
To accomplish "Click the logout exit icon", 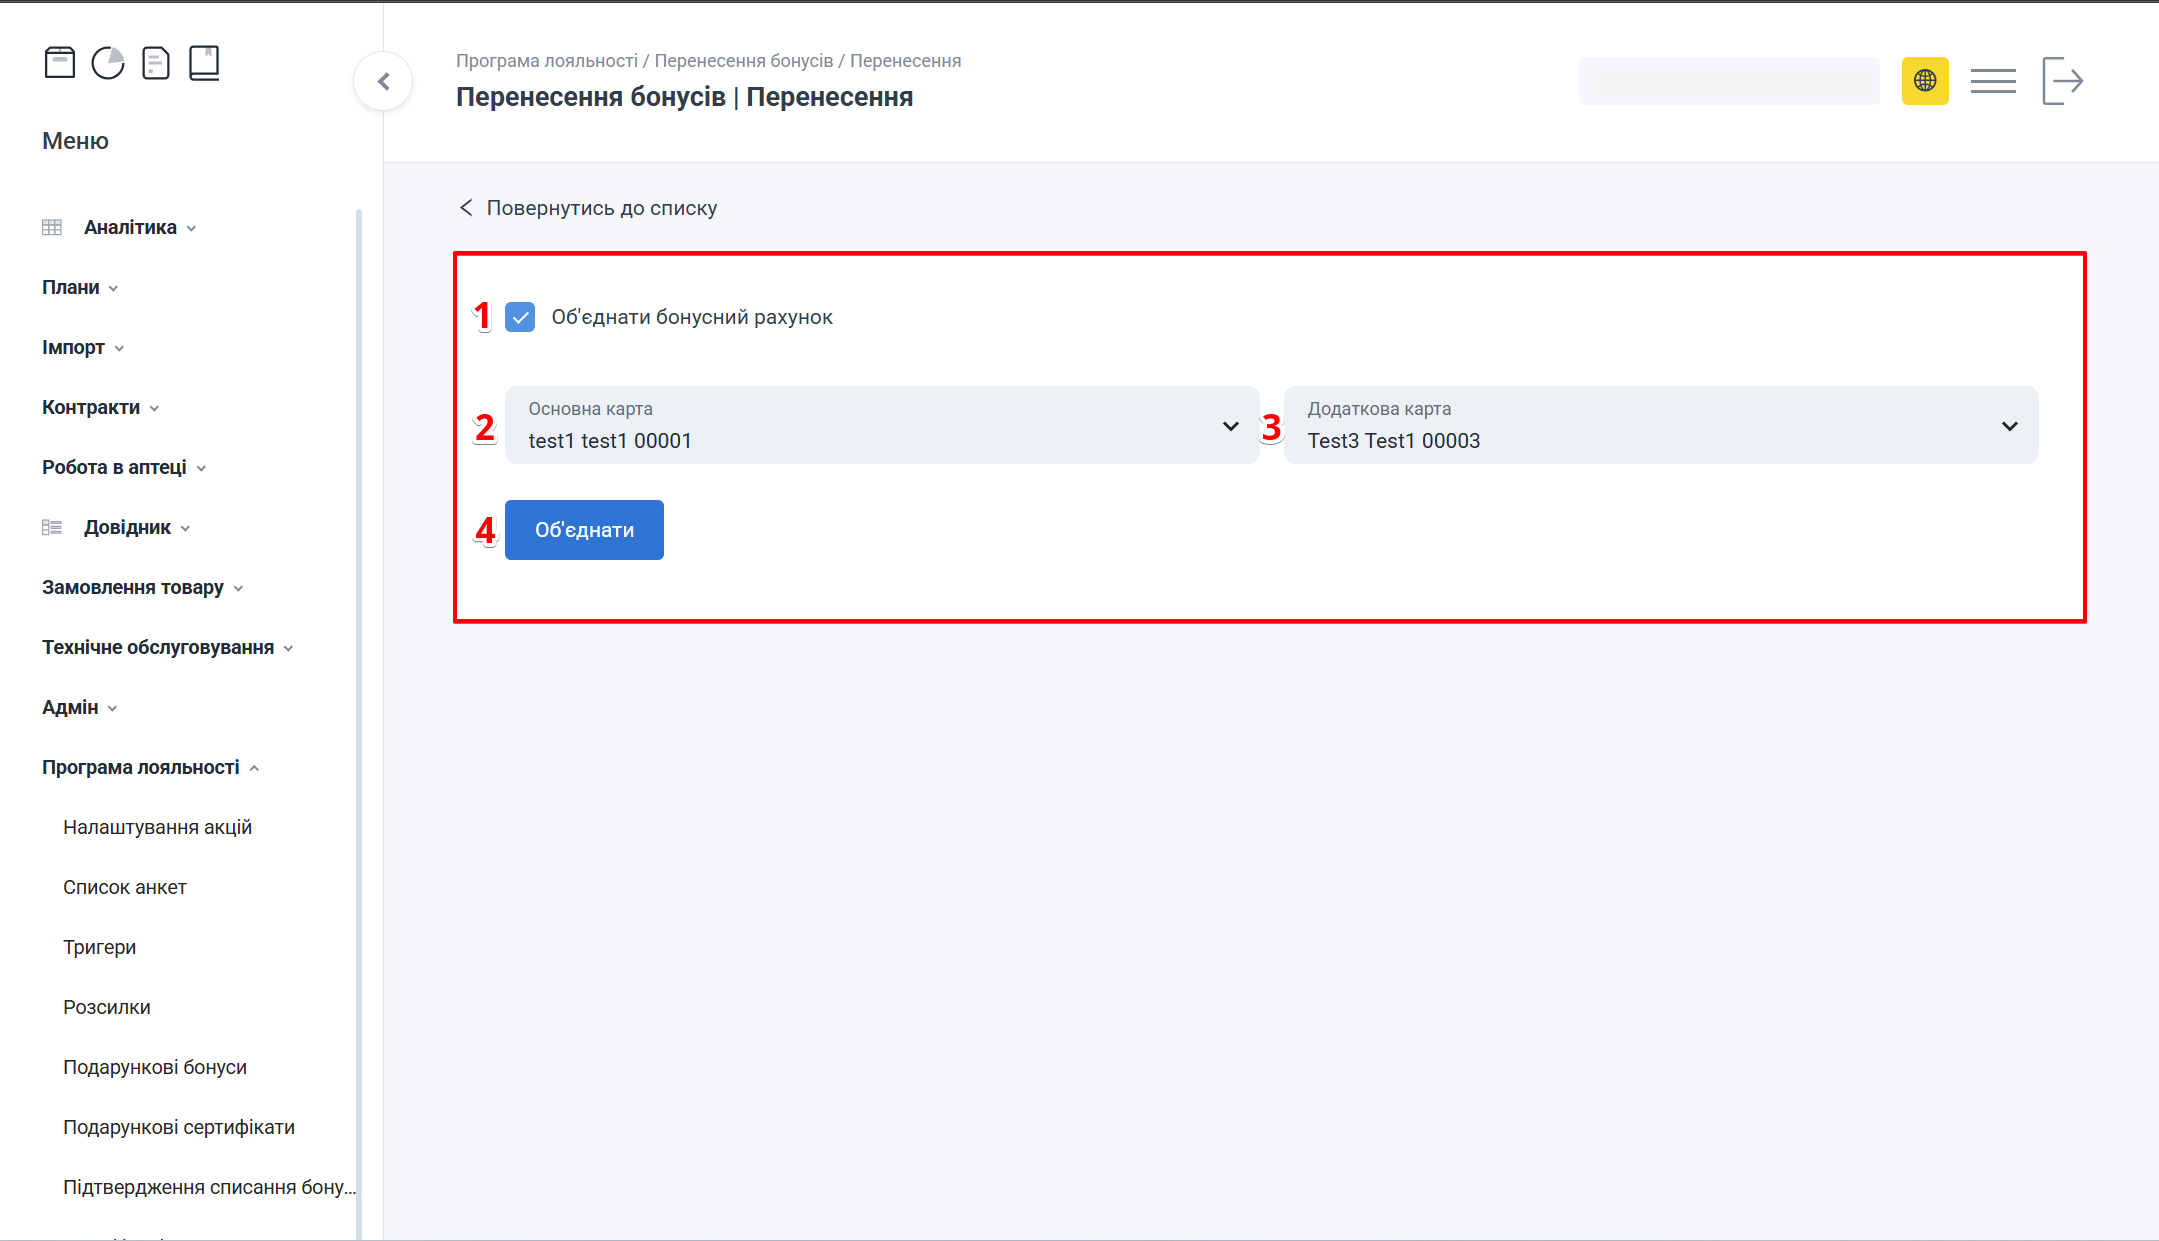I will coord(2062,81).
